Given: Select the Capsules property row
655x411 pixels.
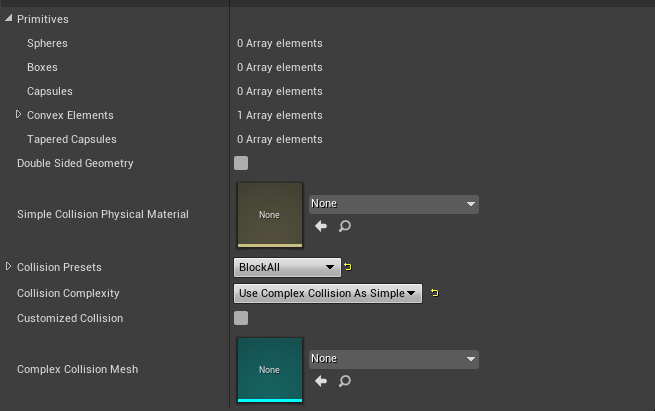Looking at the screenshot, I should point(49,91).
